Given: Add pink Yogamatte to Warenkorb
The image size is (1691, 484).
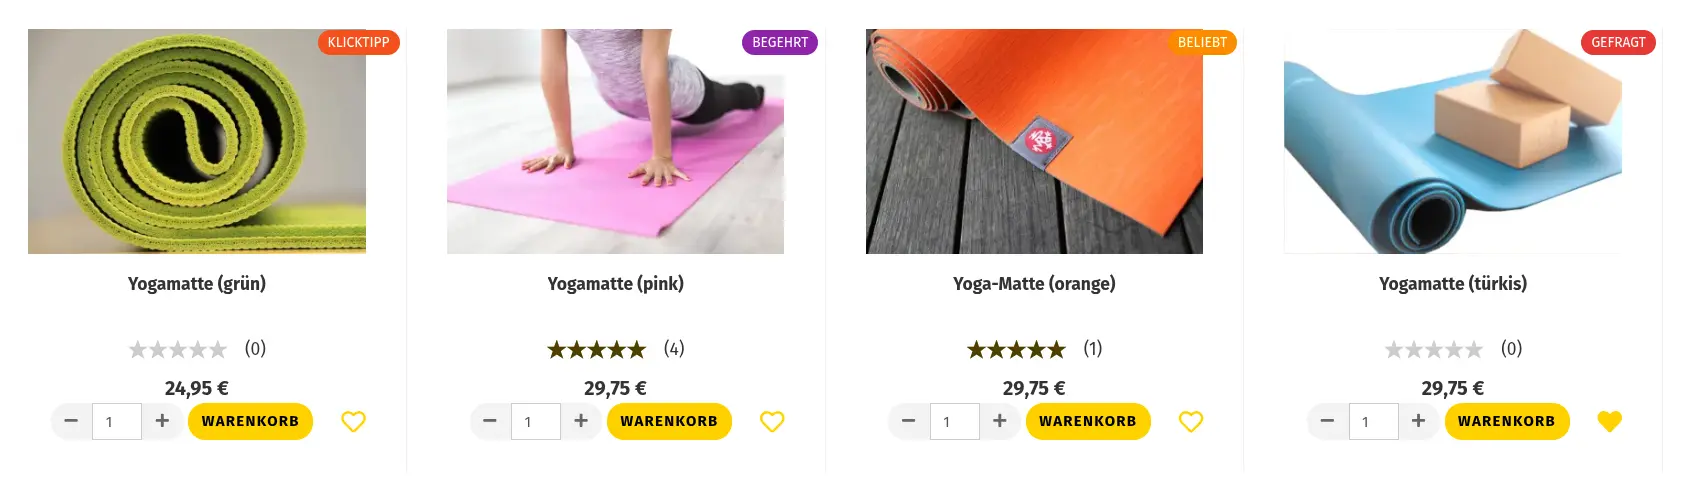Looking at the screenshot, I should click(669, 421).
